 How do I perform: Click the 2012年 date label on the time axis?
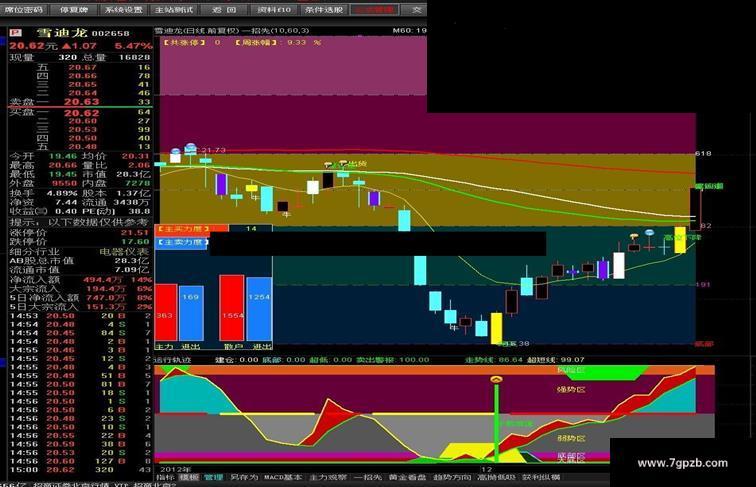pos(176,469)
